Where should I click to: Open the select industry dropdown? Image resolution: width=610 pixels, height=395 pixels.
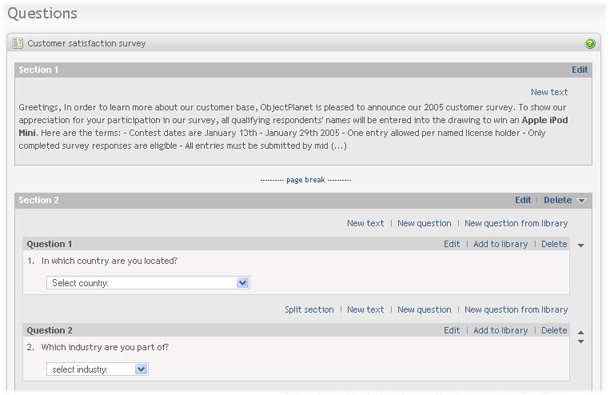click(97, 369)
